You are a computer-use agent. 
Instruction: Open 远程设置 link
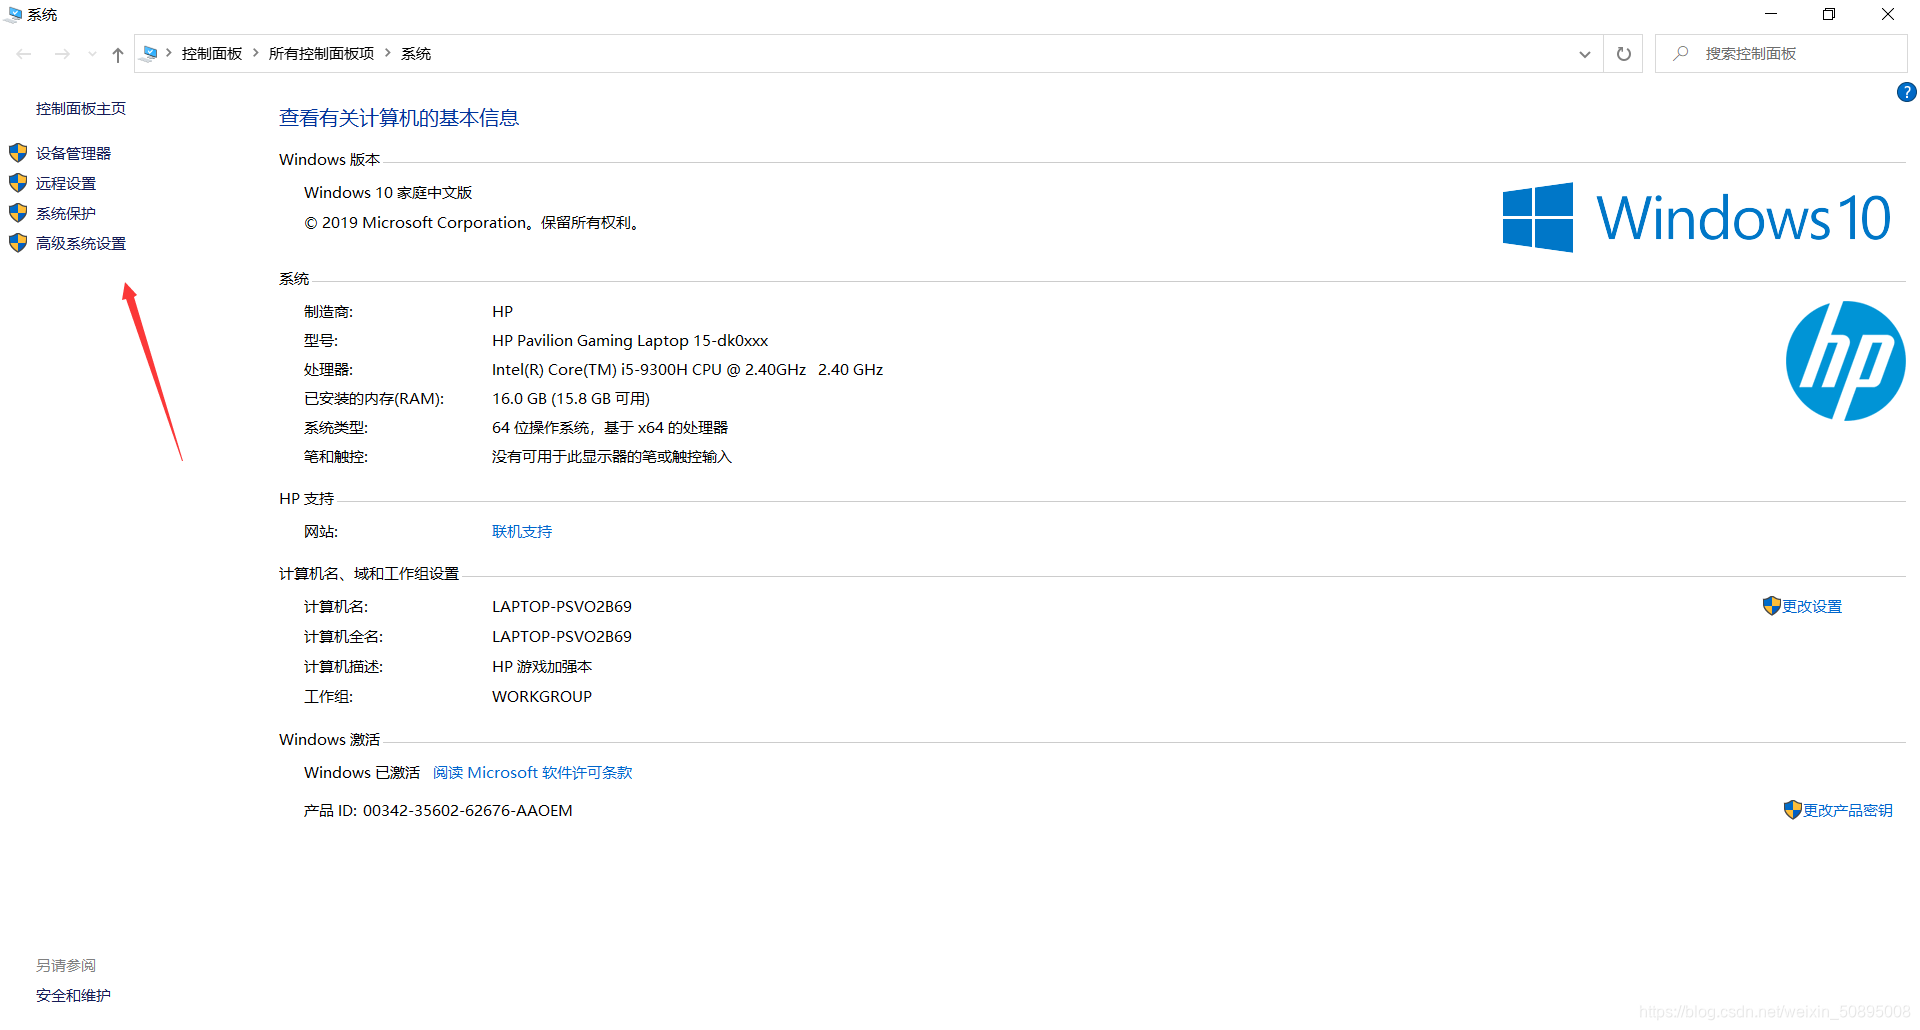tap(66, 183)
